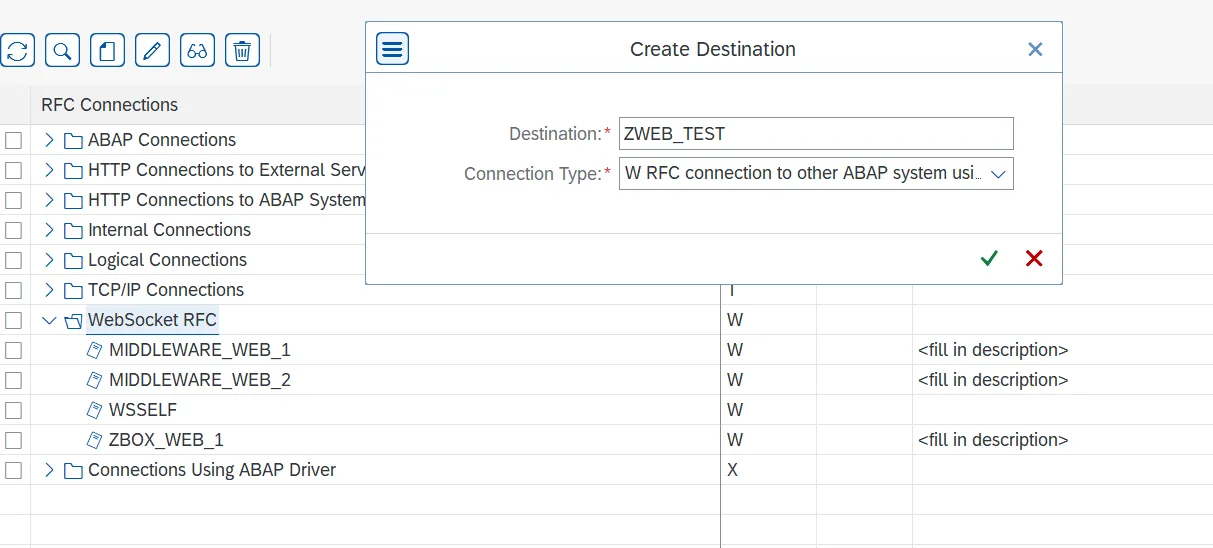Check the Logical Connections row checkbox

(13, 260)
